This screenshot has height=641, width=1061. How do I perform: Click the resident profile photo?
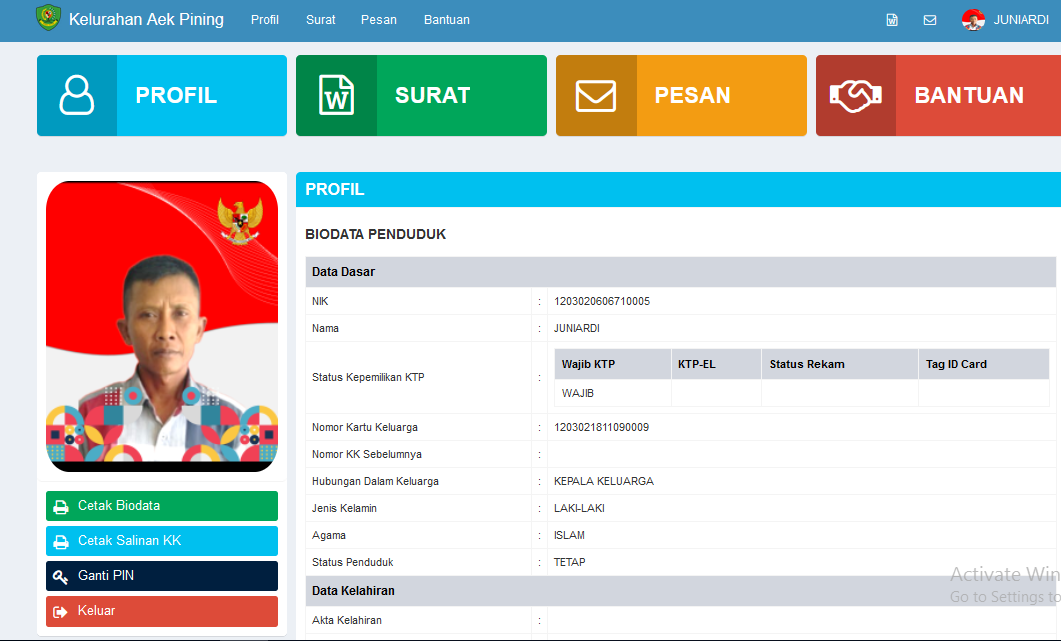pos(162,326)
